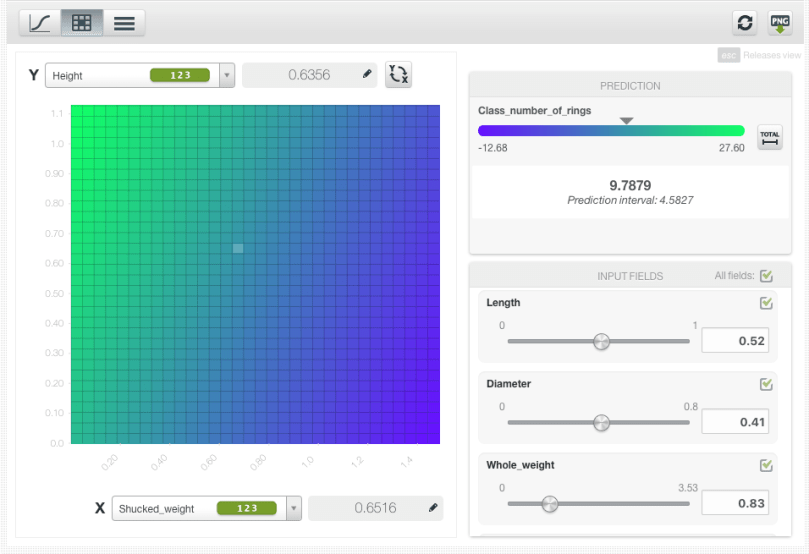The image size is (809, 554).
Task: Click the Length value input box
Action: (x=735, y=341)
